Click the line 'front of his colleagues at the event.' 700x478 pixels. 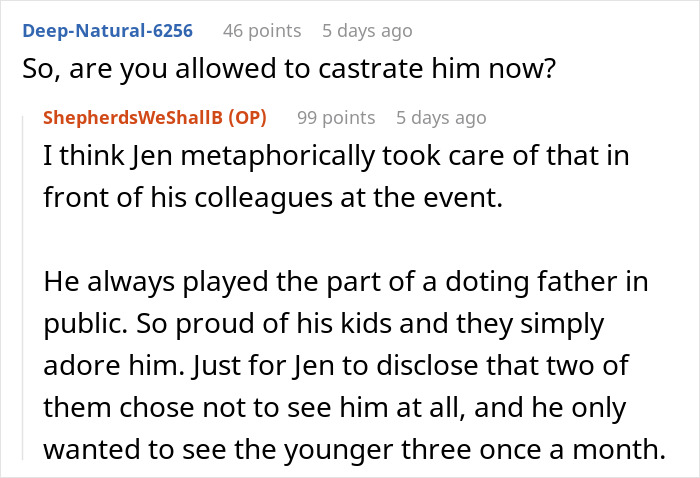coord(273,197)
